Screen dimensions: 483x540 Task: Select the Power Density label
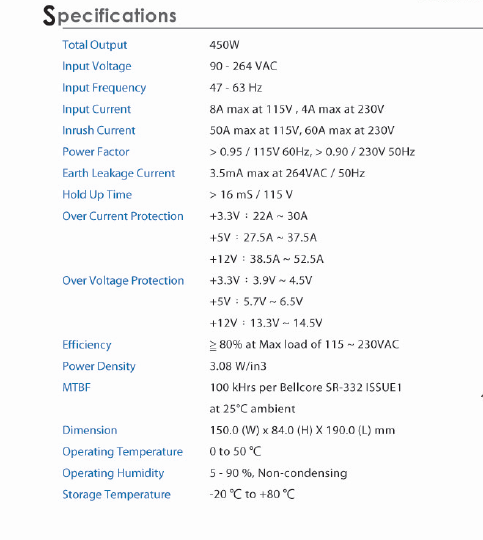pos(99,366)
